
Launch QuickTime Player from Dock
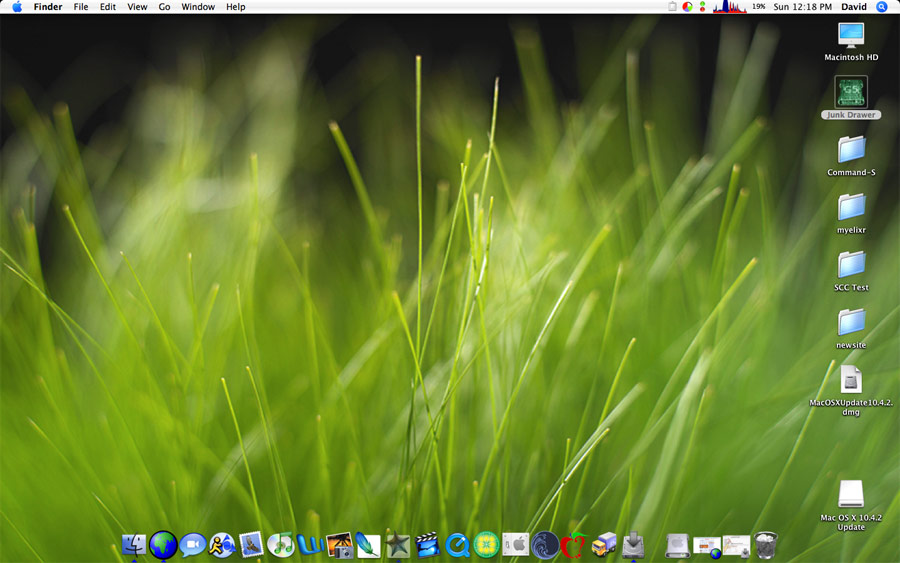(x=458, y=545)
